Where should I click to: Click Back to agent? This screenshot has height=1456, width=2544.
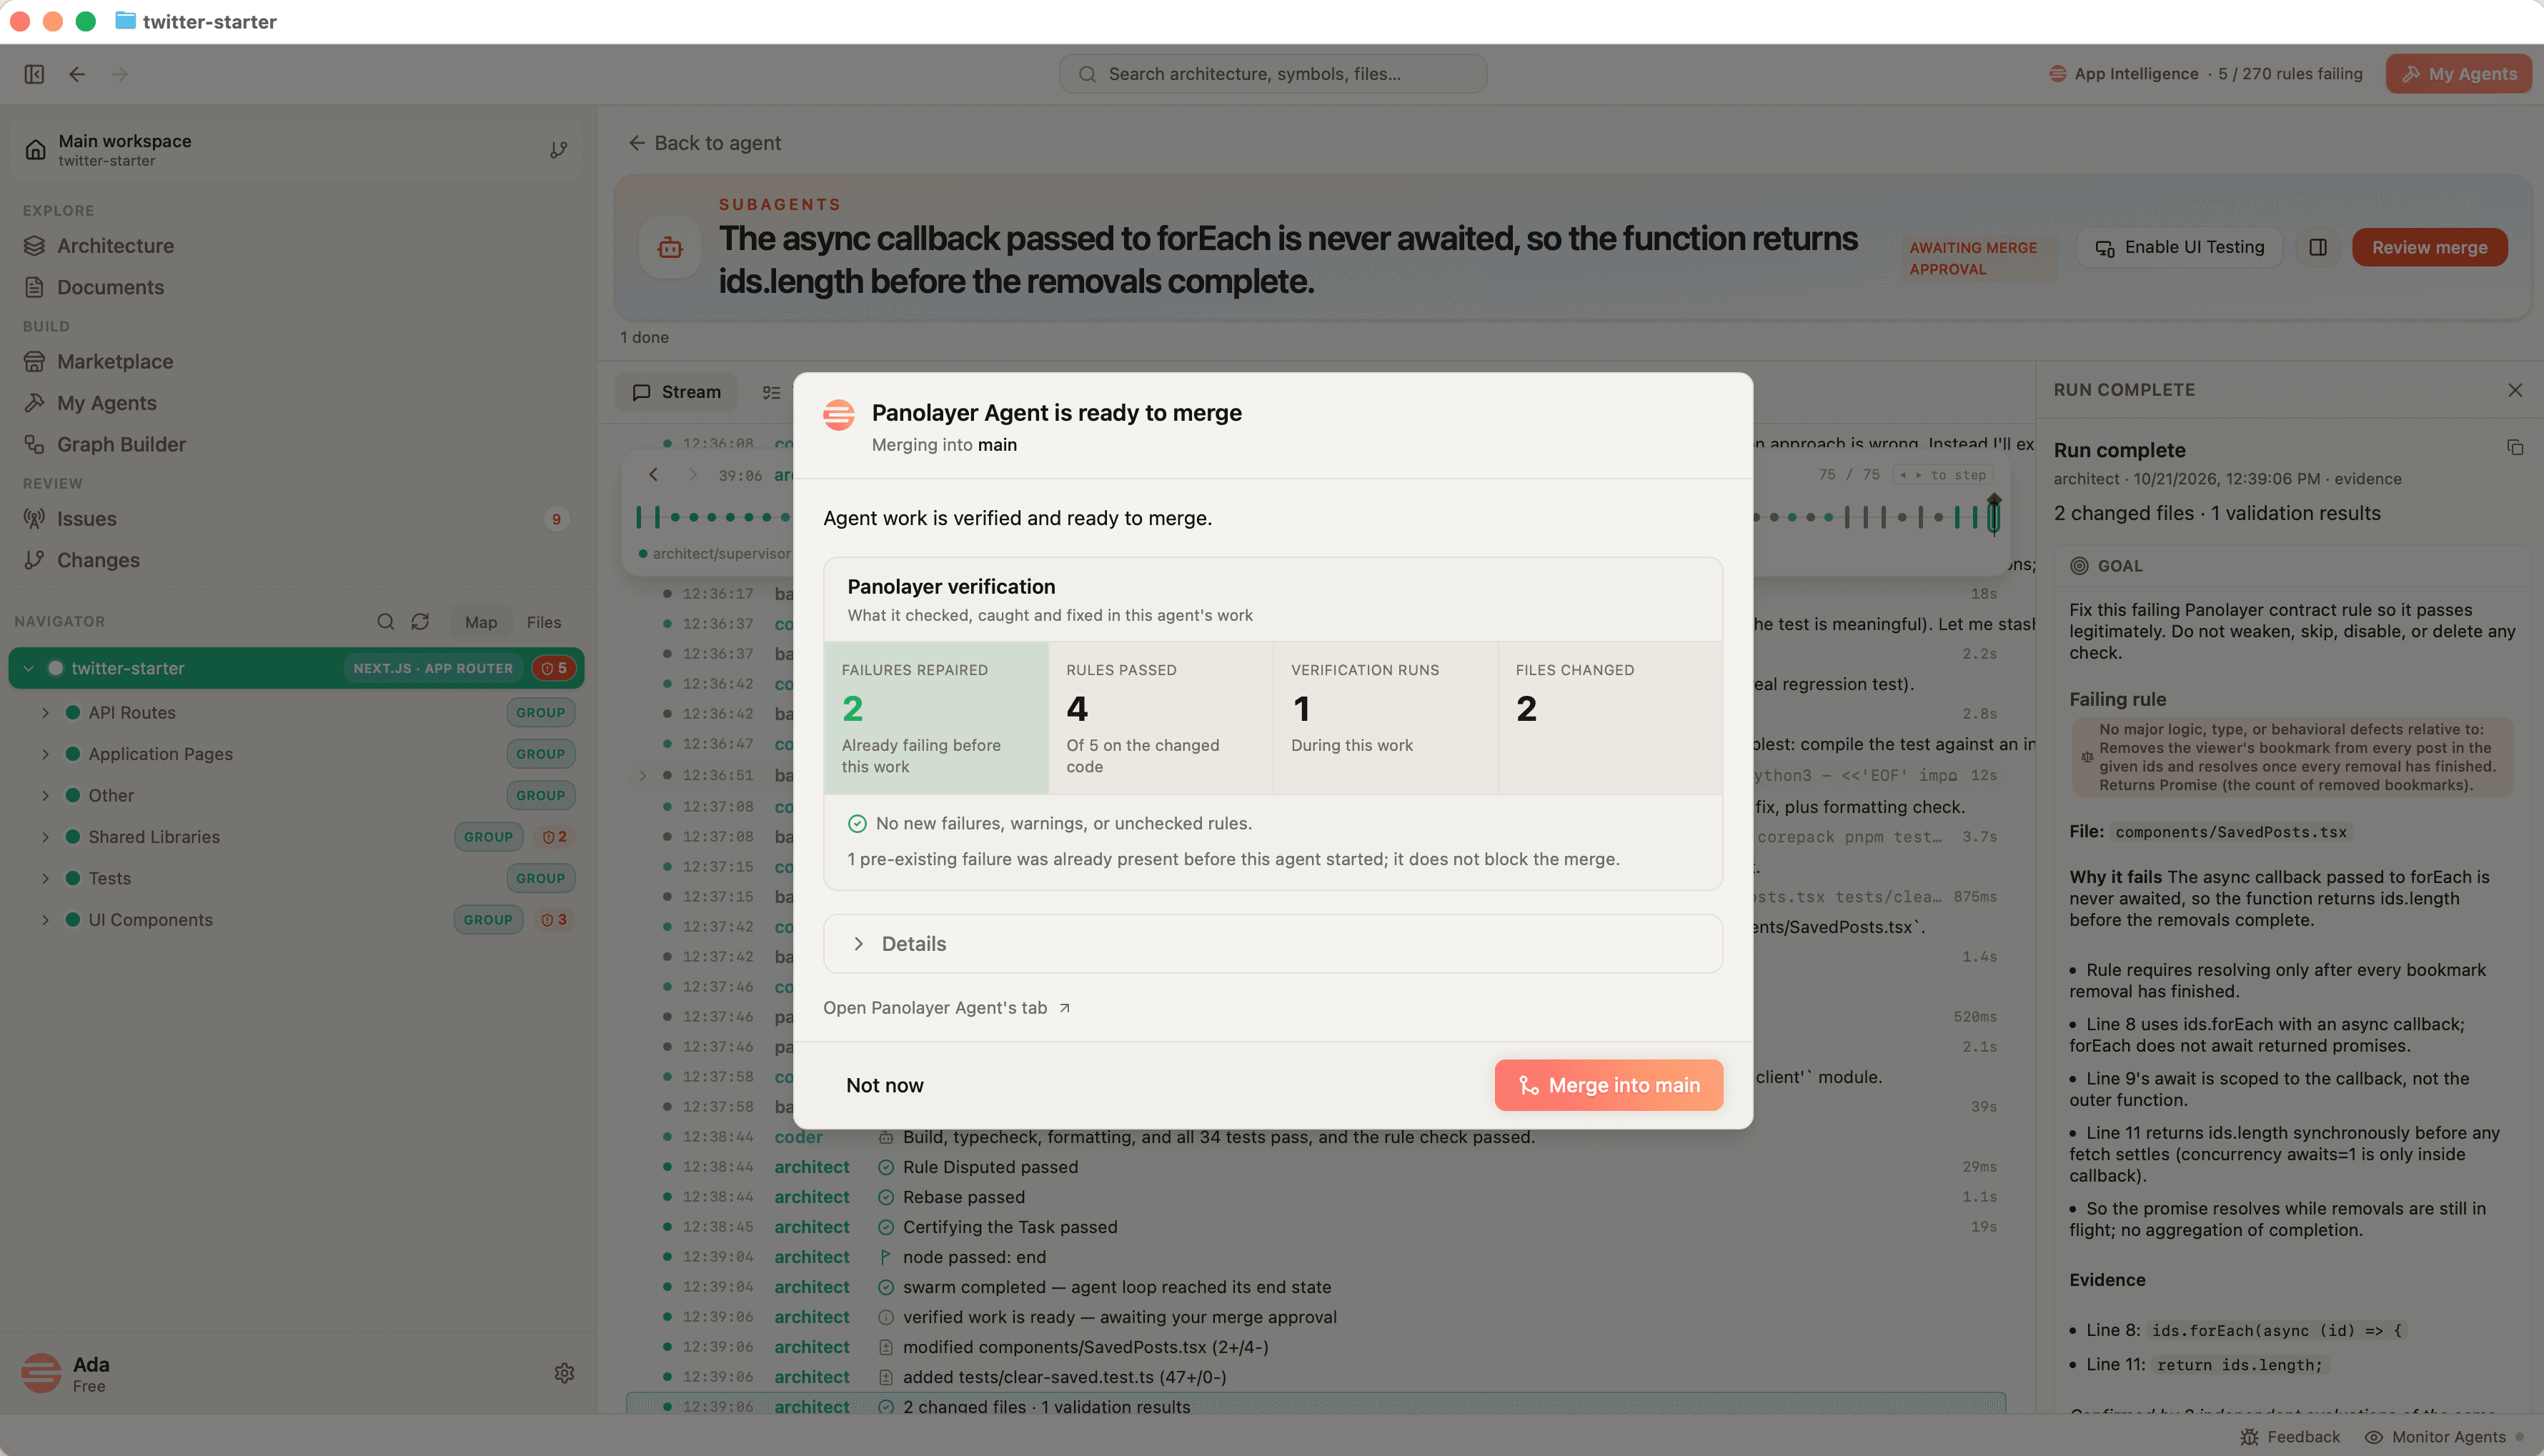pos(704,143)
